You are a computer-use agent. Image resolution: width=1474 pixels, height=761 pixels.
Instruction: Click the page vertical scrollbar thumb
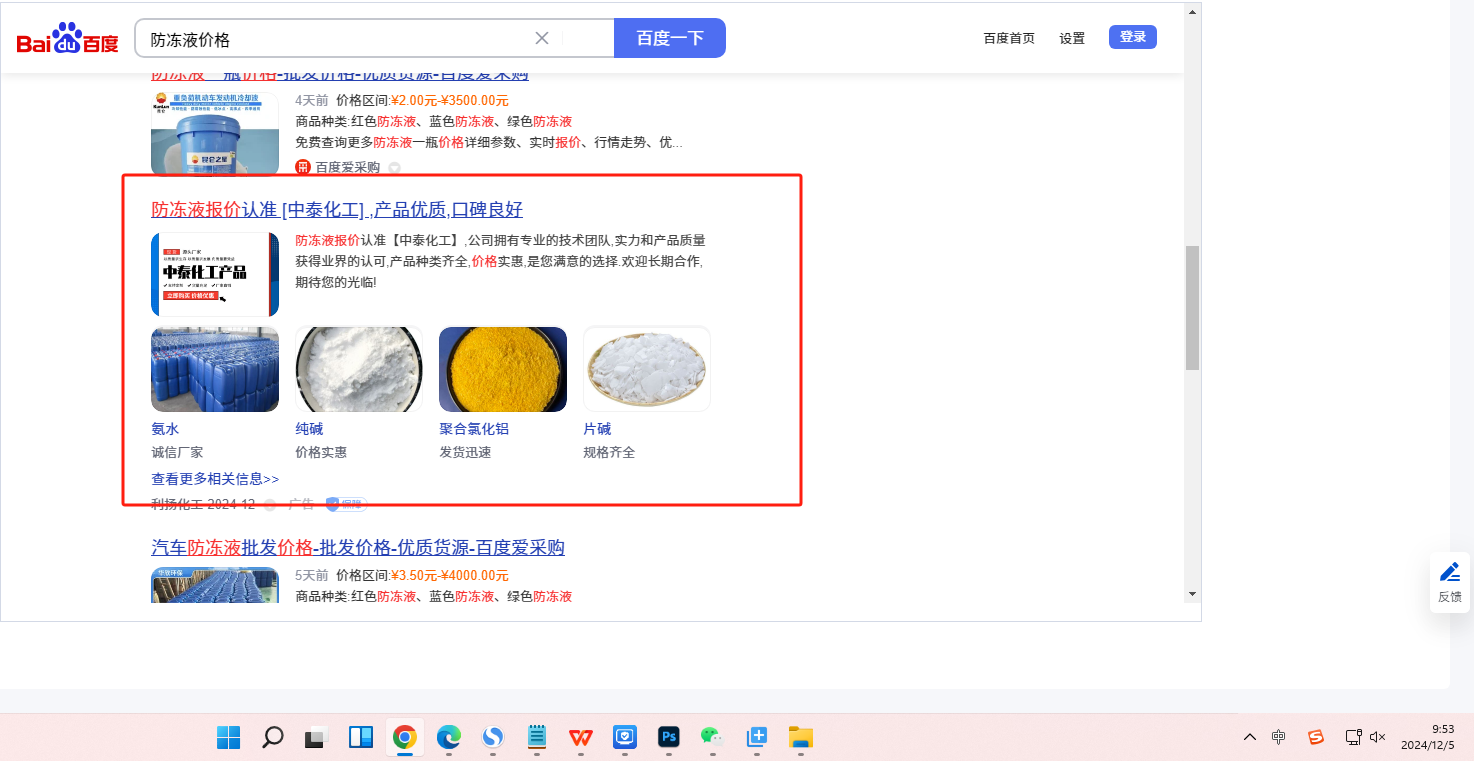(1192, 308)
